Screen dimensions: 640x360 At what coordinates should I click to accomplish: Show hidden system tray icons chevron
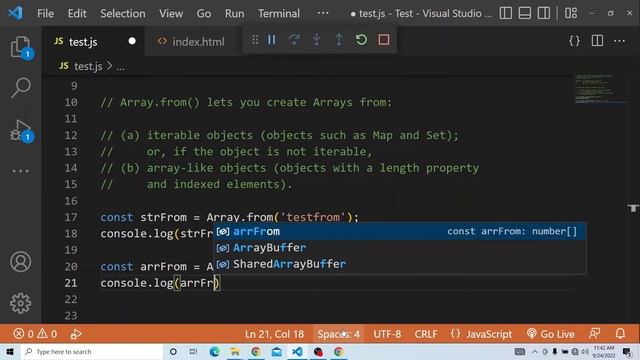[x=535, y=351]
